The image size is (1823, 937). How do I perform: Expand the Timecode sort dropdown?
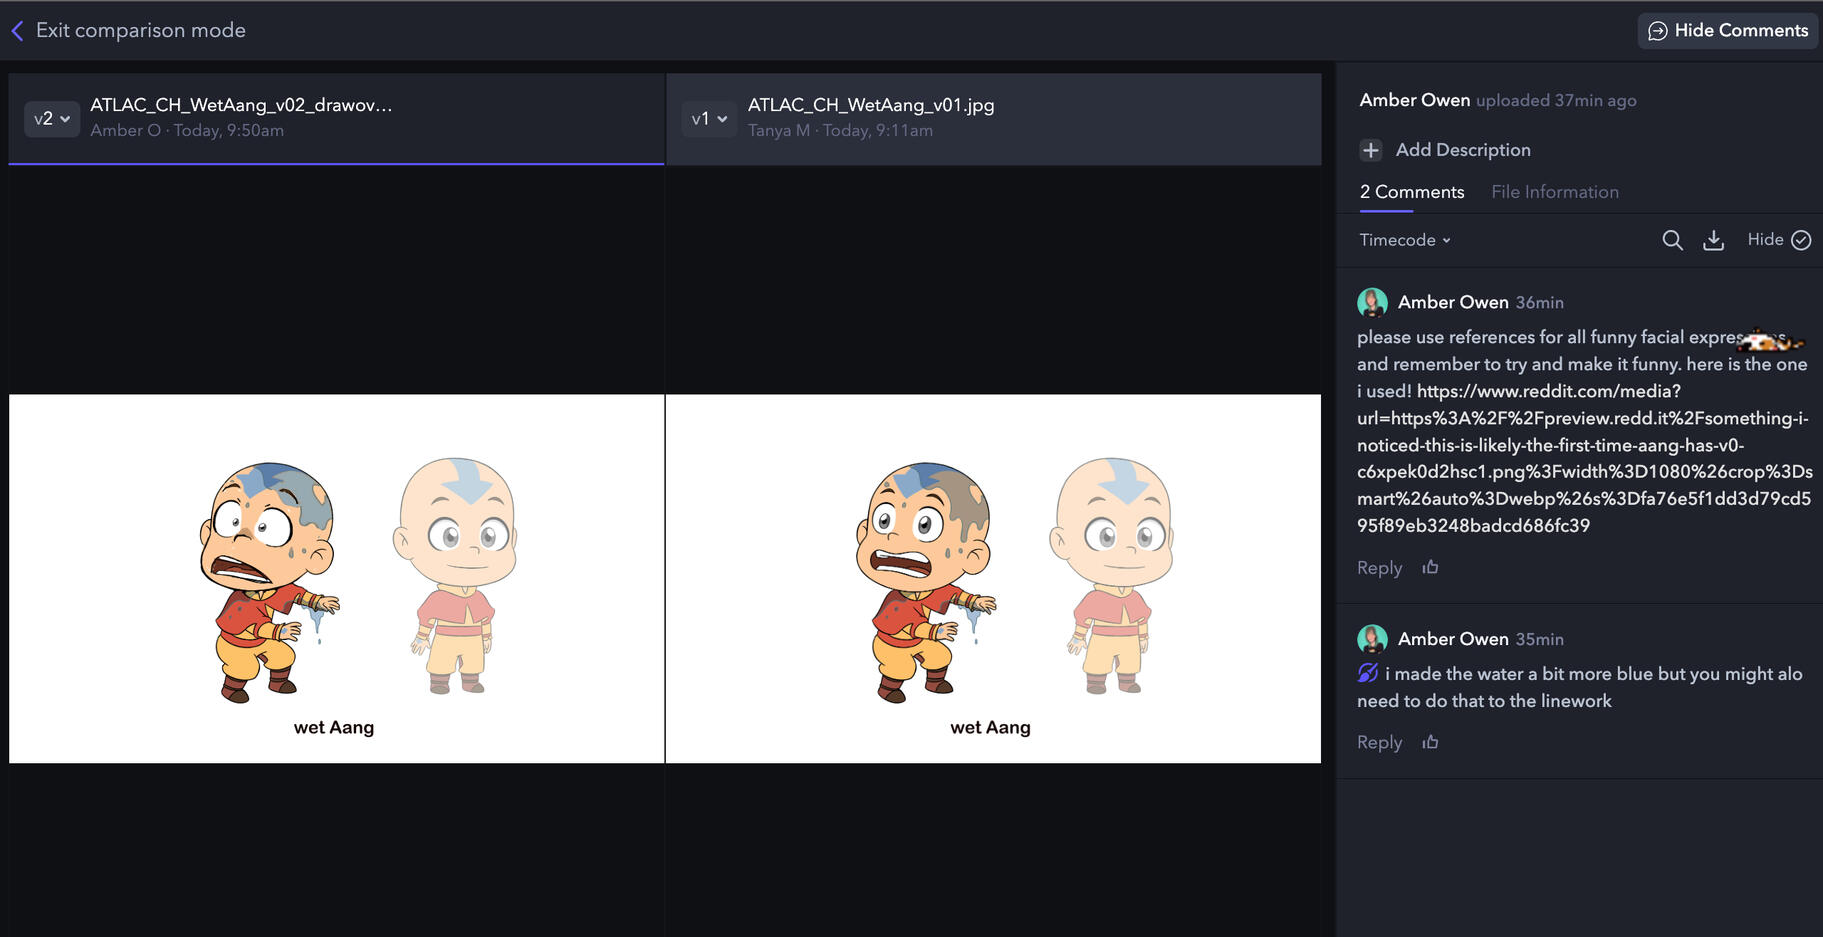pos(1404,240)
